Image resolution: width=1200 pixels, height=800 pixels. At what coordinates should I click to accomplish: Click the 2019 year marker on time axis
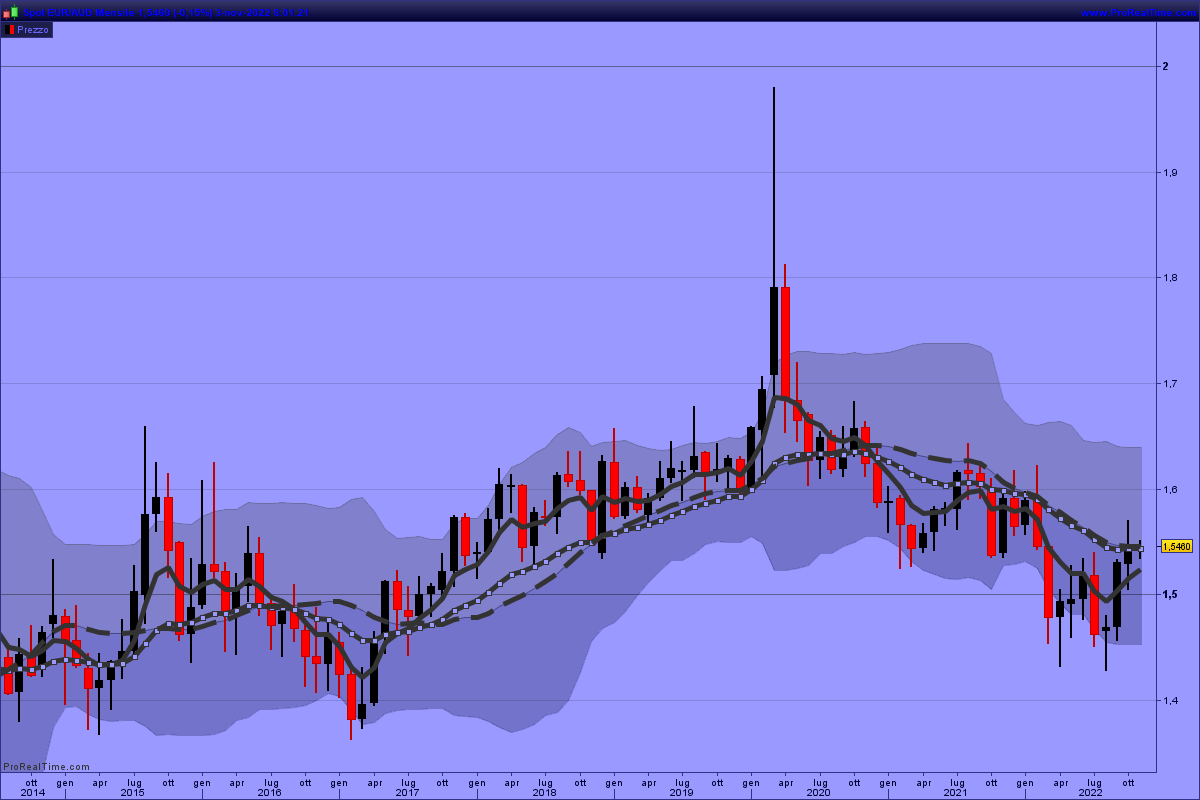coord(681,793)
